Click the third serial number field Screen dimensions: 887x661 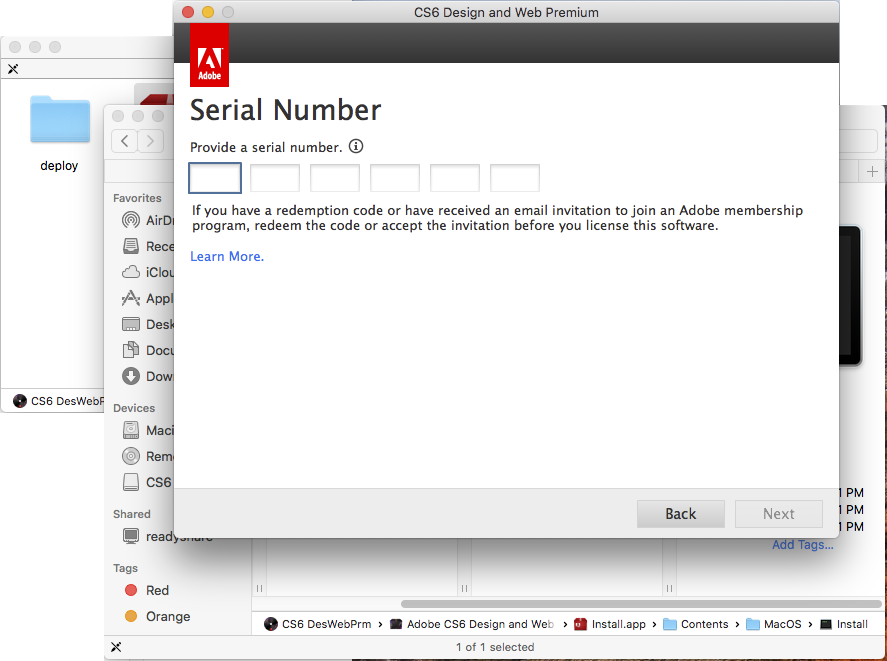[335, 178]
